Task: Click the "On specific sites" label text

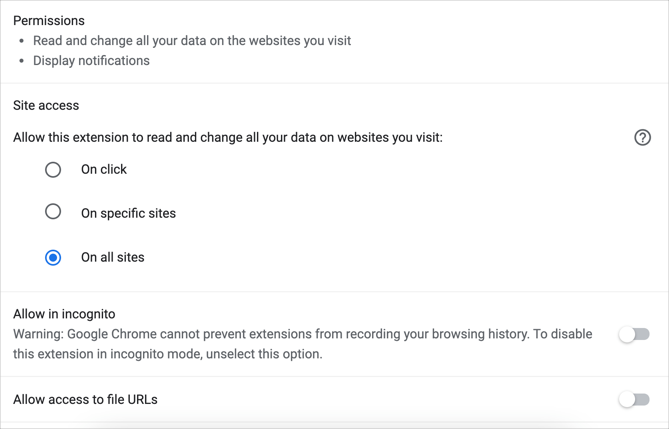Action: click(128, 213)
